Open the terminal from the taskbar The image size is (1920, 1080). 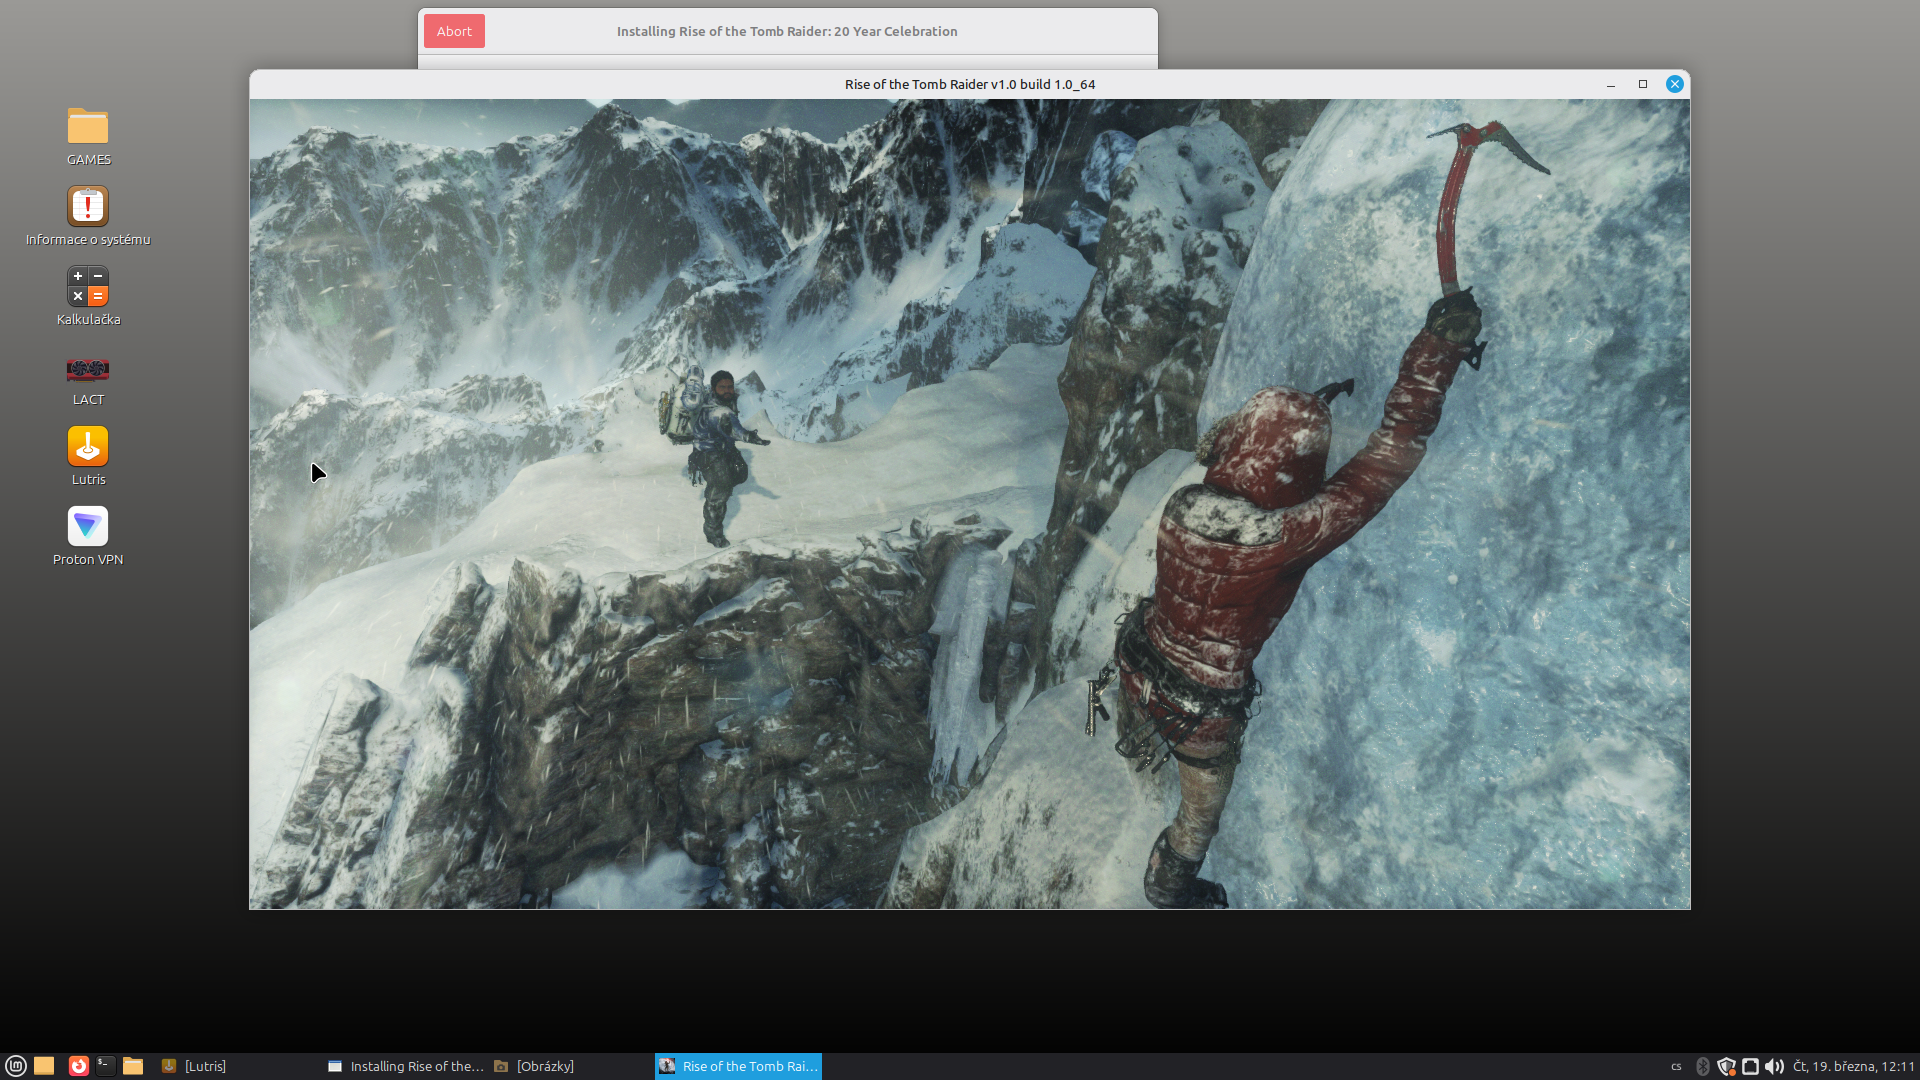point(105,1066)
